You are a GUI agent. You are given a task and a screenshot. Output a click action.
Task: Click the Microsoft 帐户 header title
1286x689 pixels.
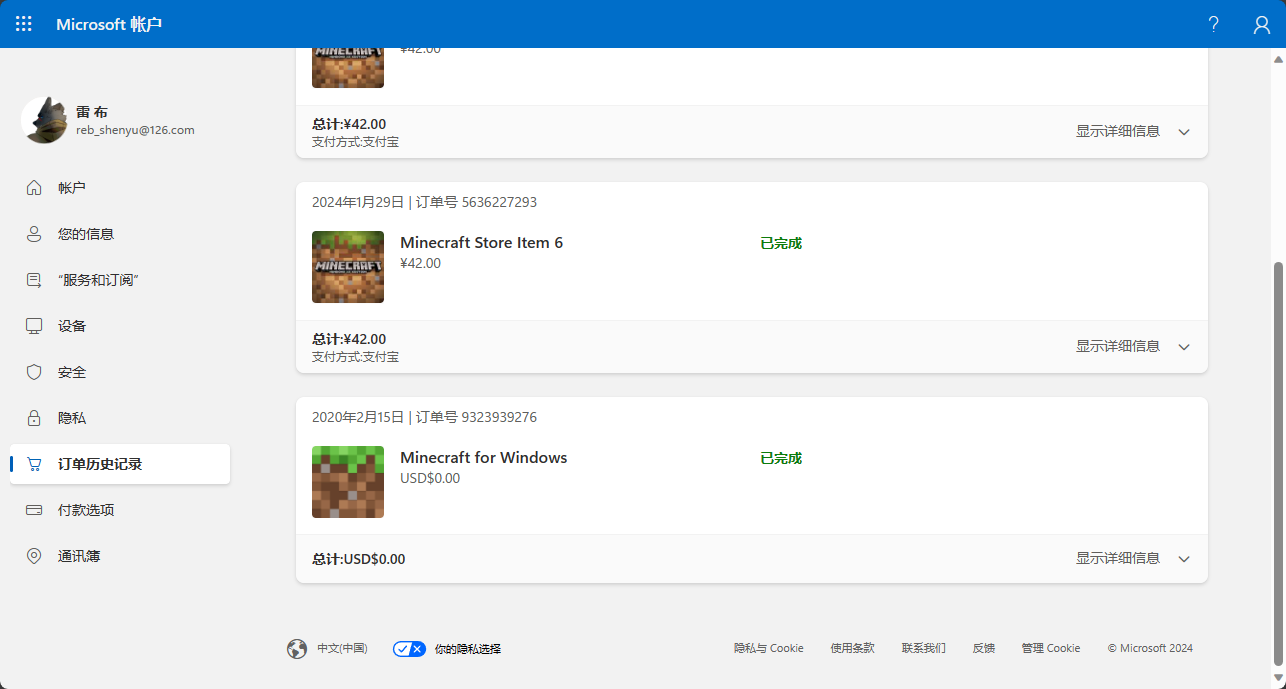pos(109,24)
